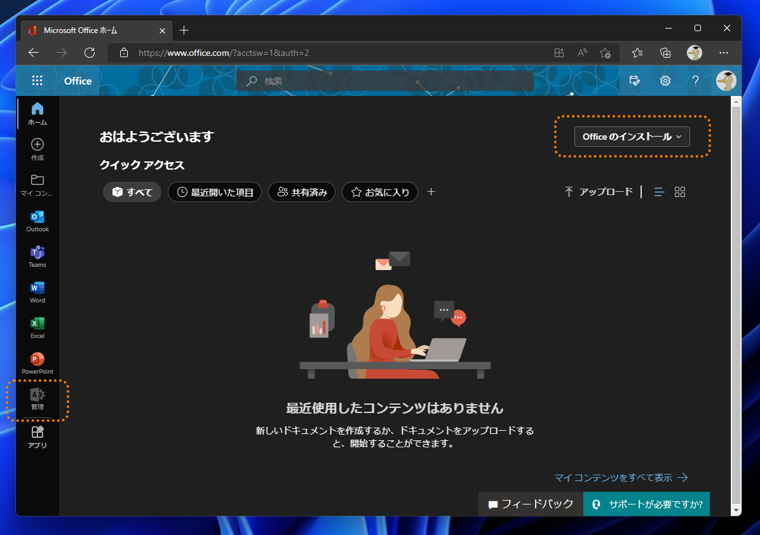Switch to grid view layout

tap(680, 192)
